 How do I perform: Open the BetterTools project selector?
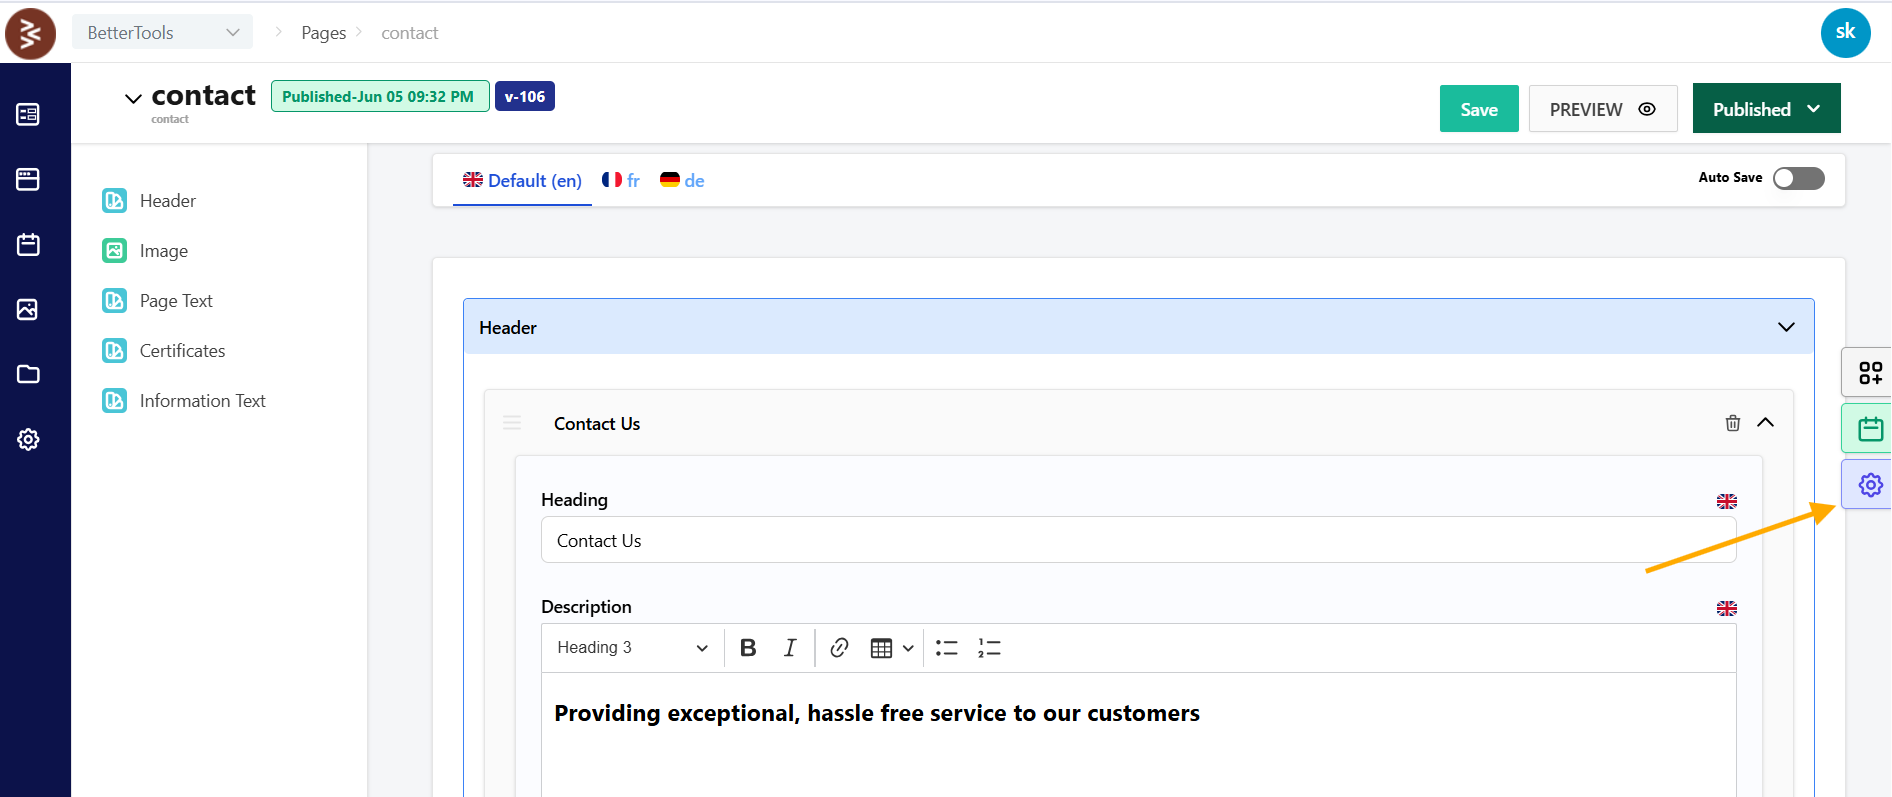162,32
